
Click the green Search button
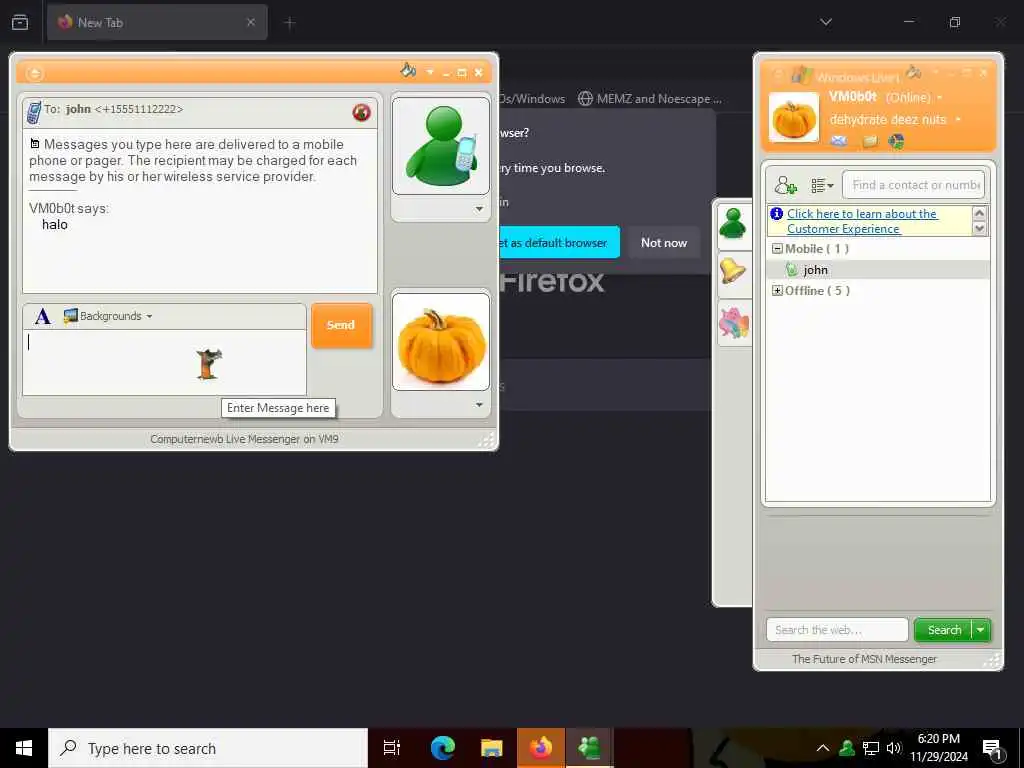(x=944, y=630)
